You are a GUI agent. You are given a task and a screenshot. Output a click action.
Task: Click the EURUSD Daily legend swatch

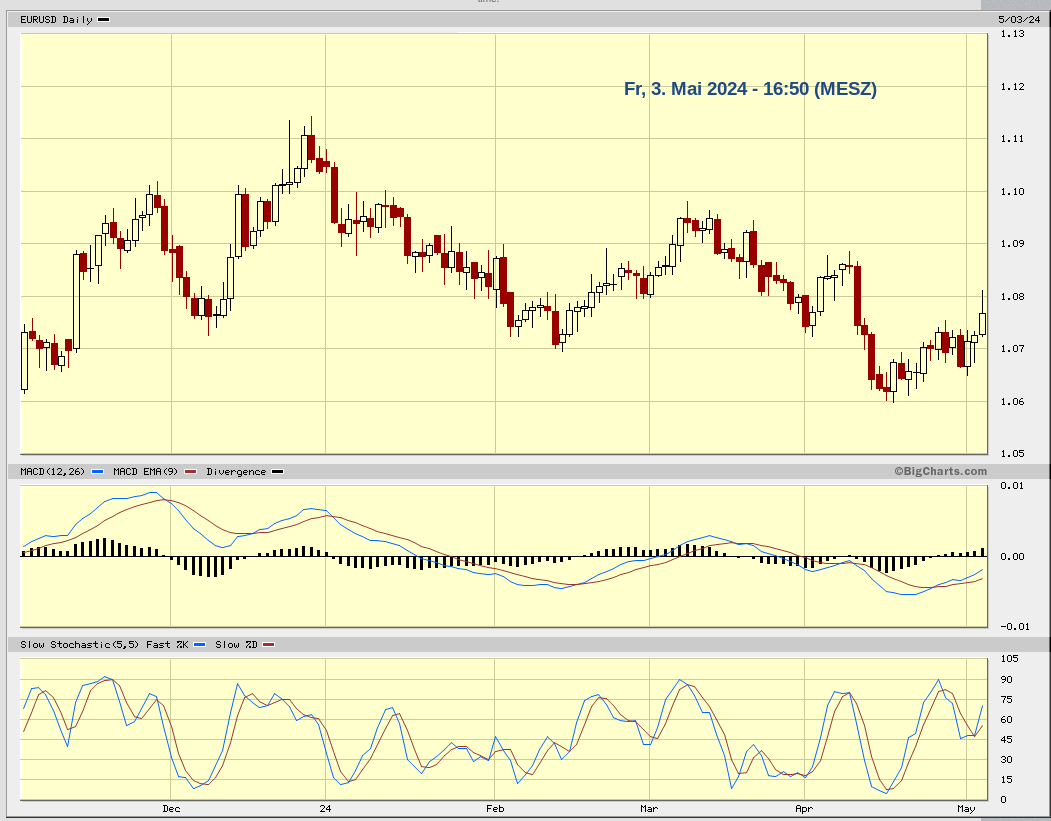point(103,18)
